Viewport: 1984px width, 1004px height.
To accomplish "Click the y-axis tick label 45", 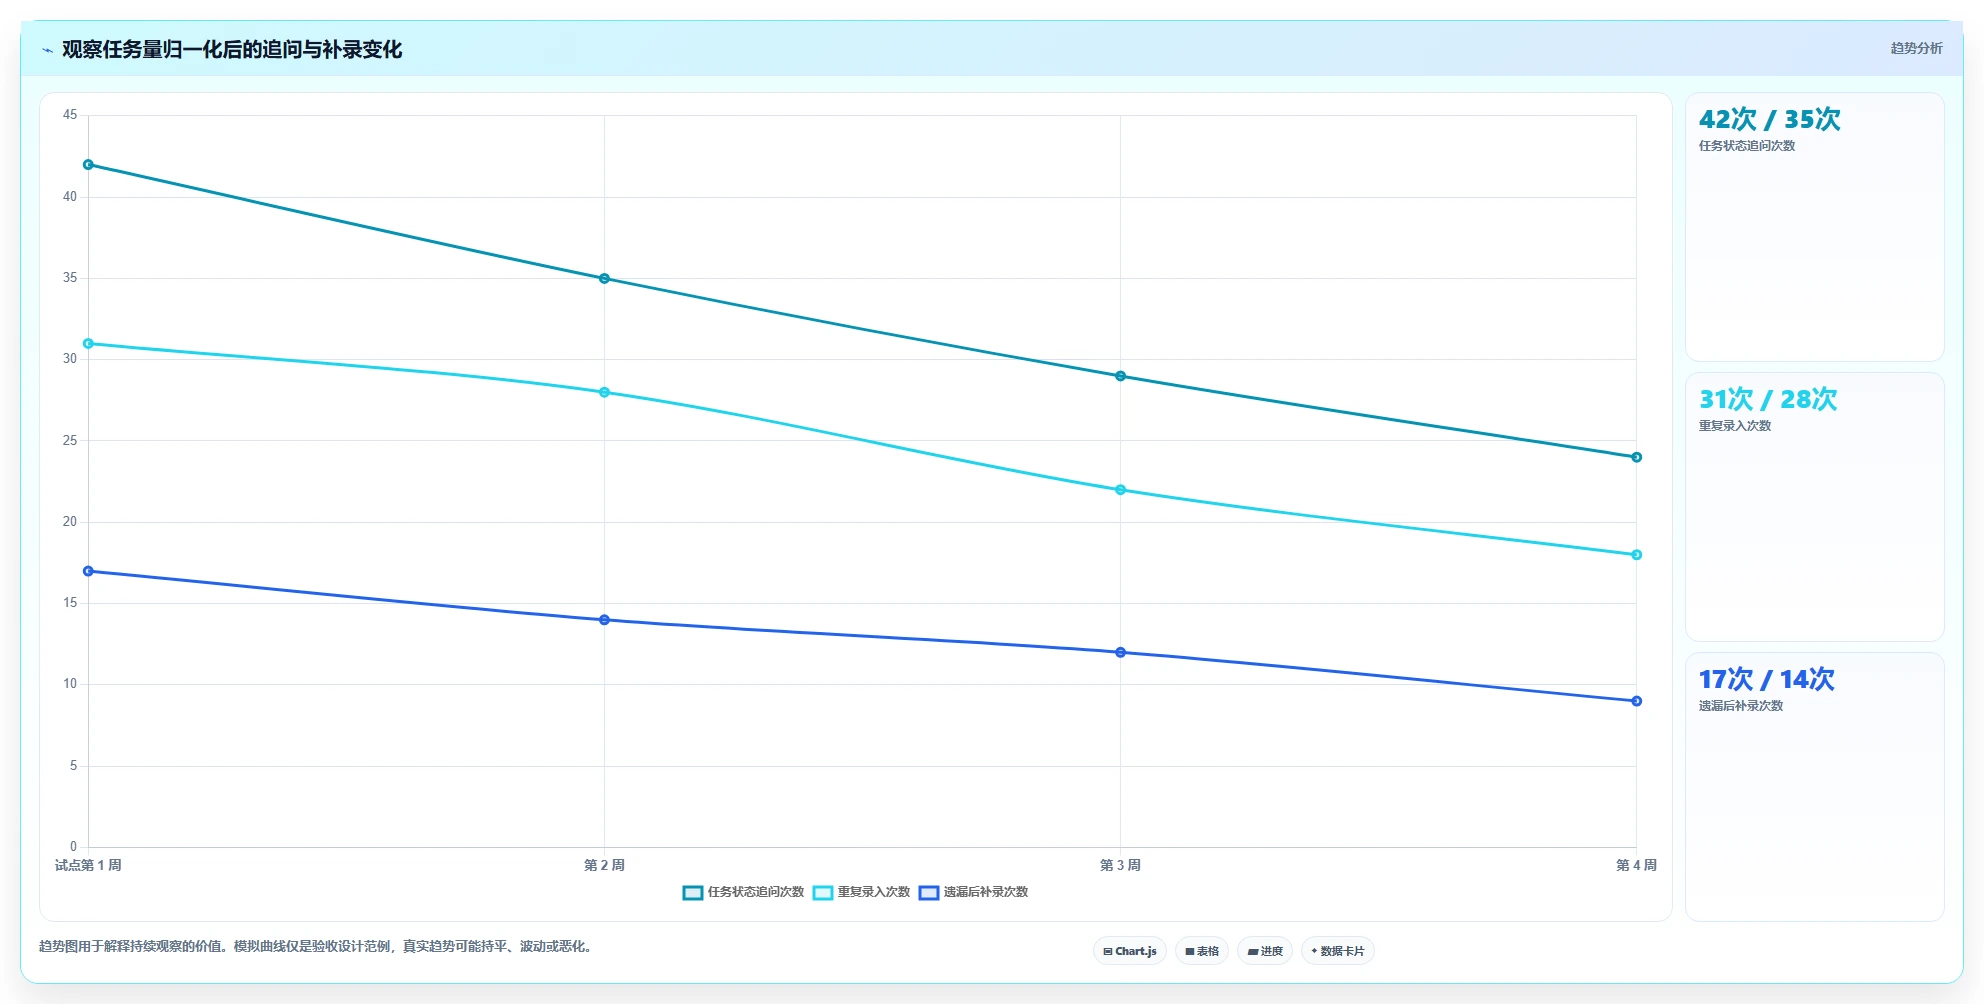I will coord(70,115).
